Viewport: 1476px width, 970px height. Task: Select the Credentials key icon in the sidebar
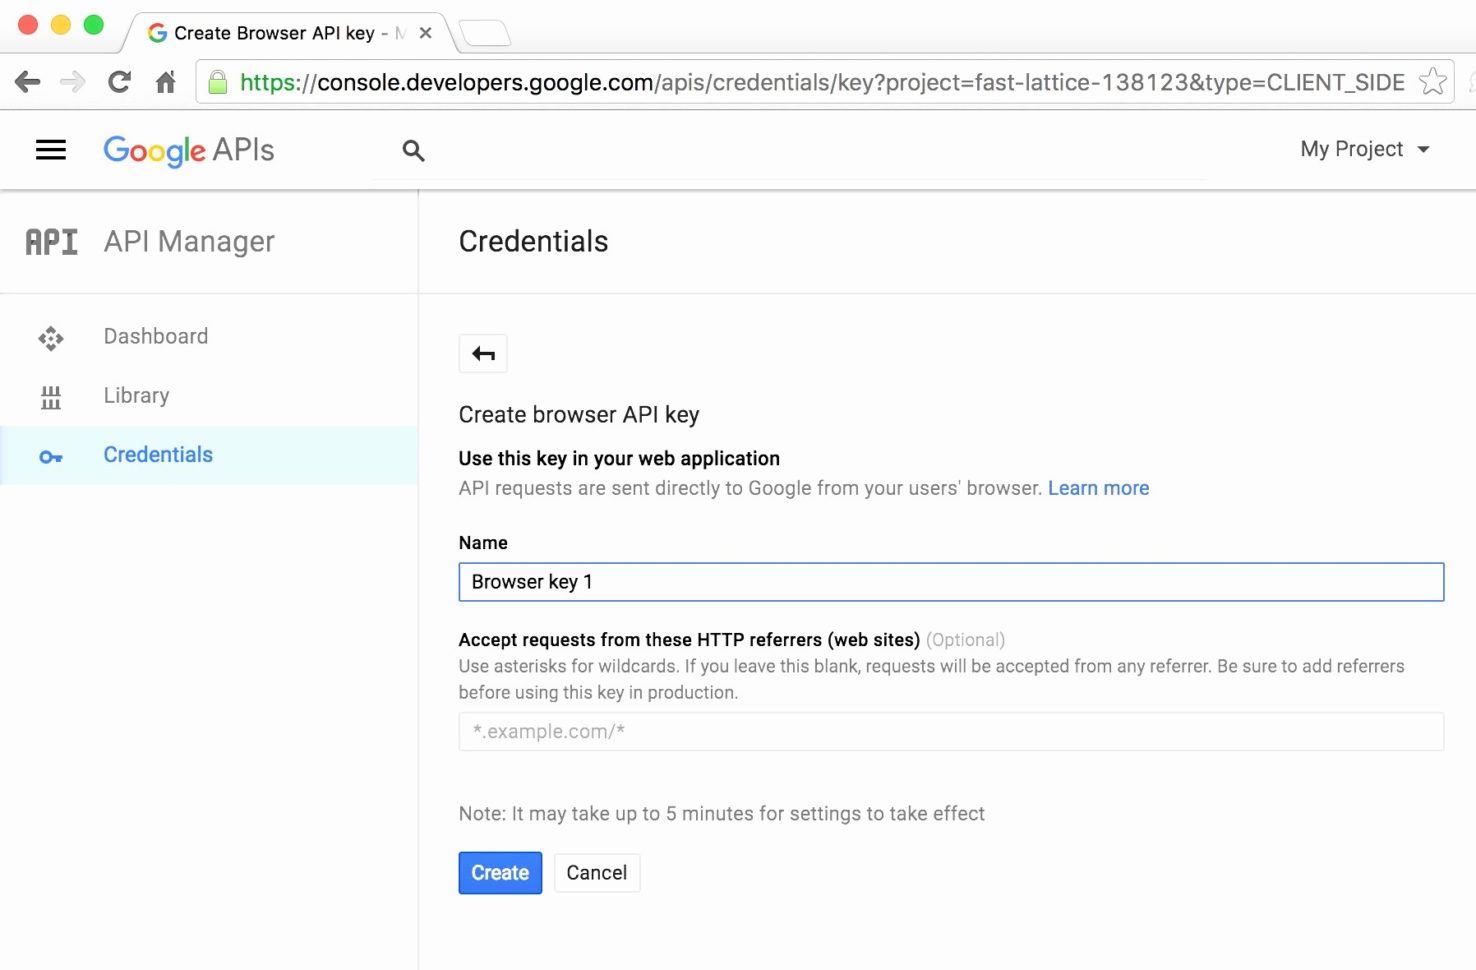(x=50, y=456)
